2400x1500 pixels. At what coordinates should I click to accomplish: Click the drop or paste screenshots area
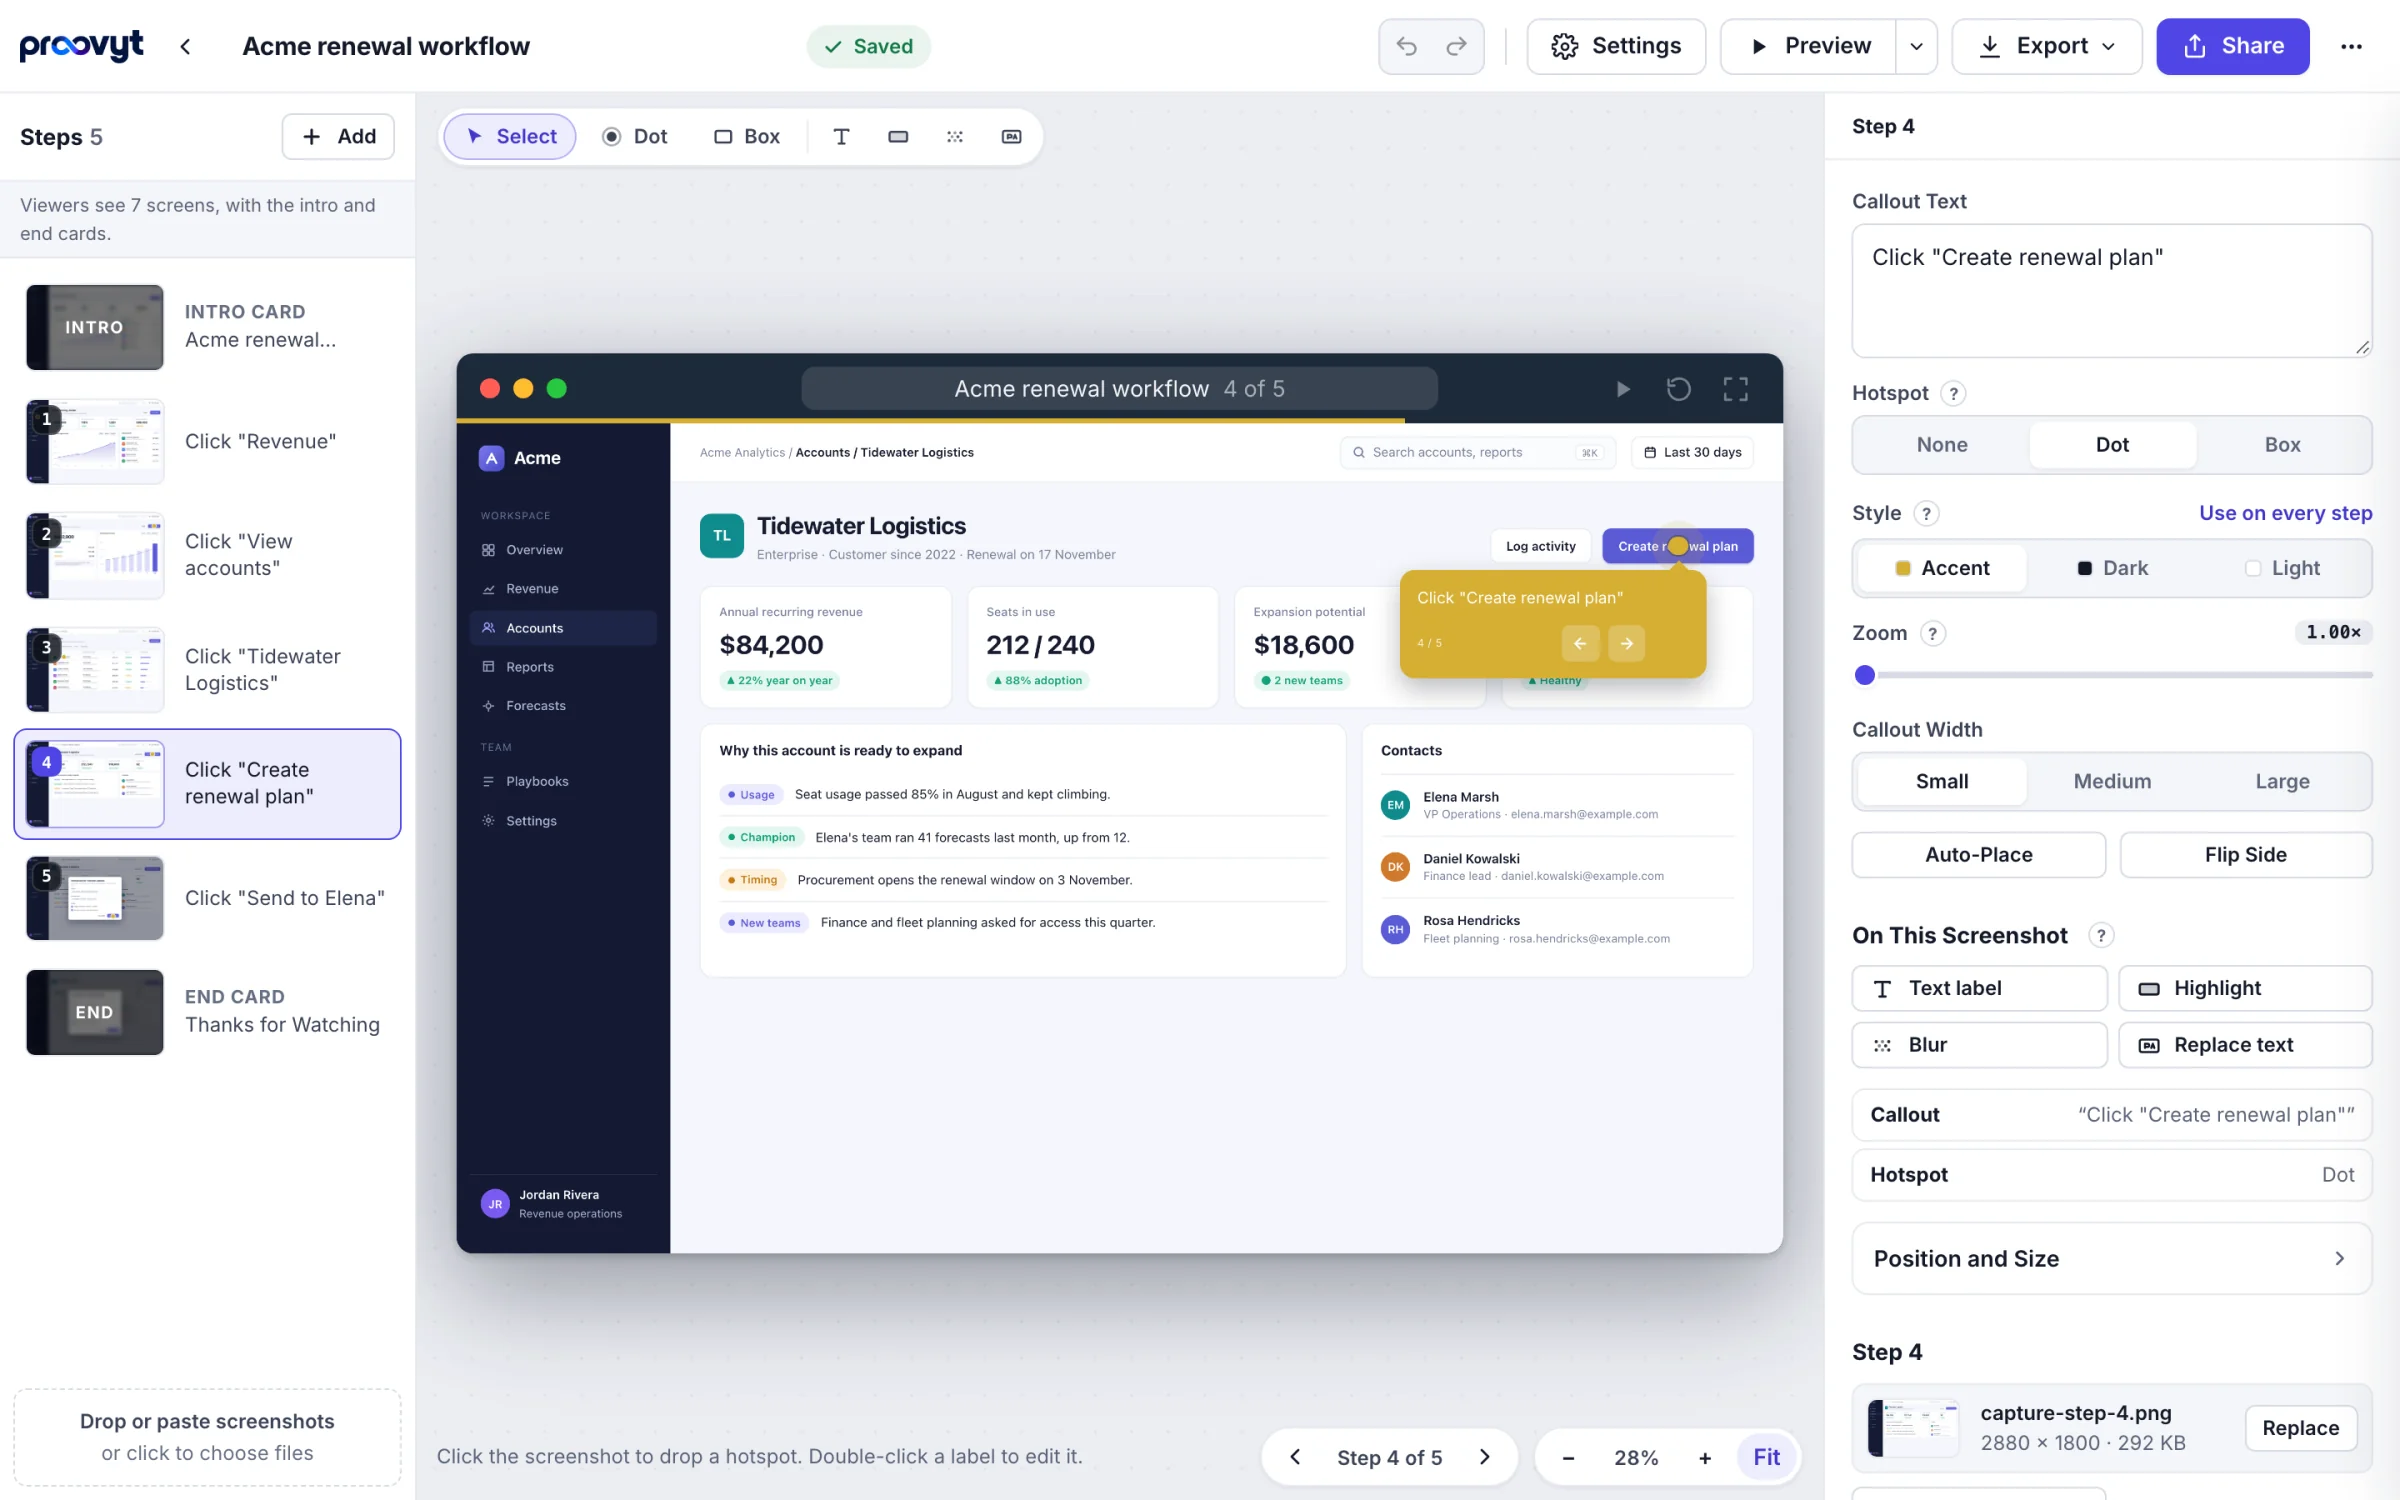(x=207, y=1437)
